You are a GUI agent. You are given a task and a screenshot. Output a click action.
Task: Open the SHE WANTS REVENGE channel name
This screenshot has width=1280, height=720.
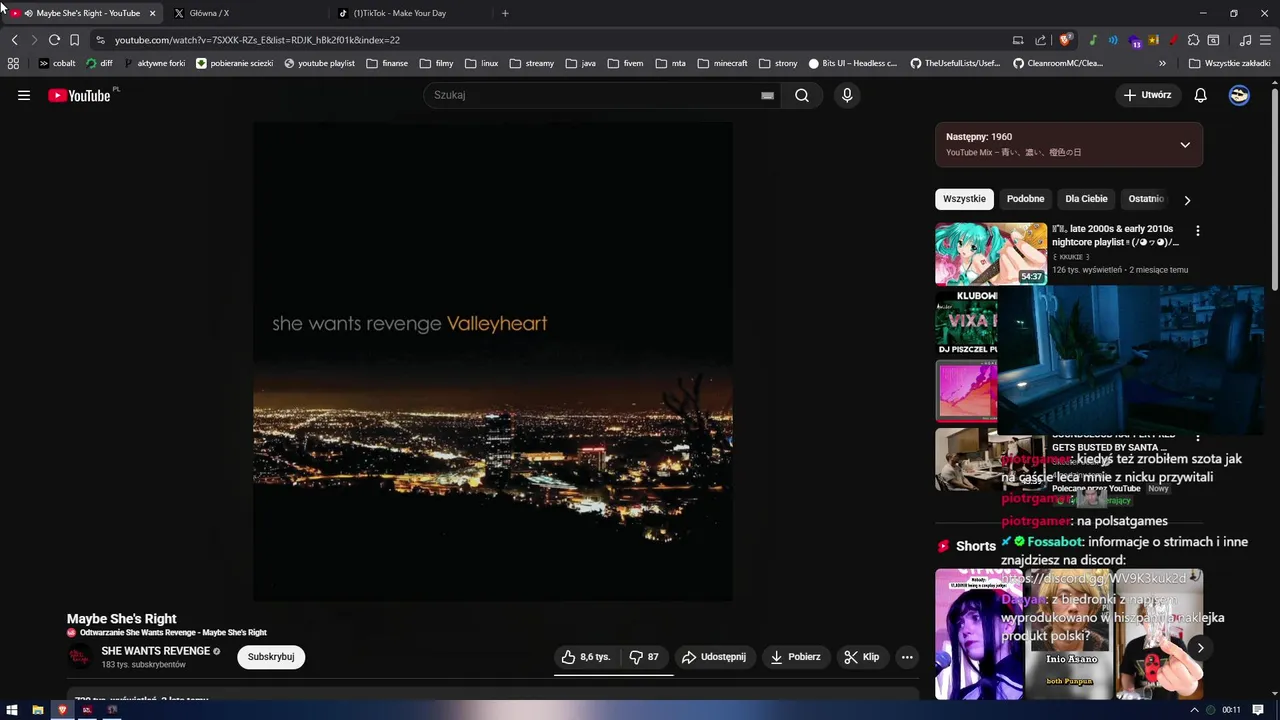tap(155, 651)
